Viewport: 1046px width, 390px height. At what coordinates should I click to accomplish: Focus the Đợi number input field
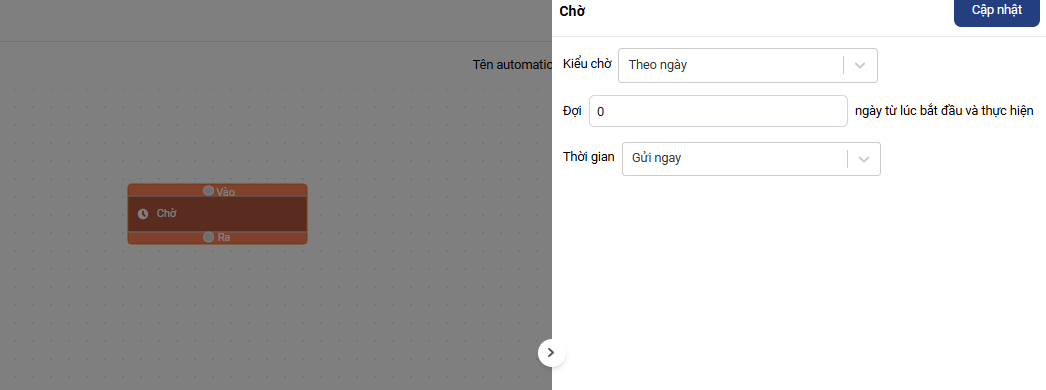pos(718,111)
